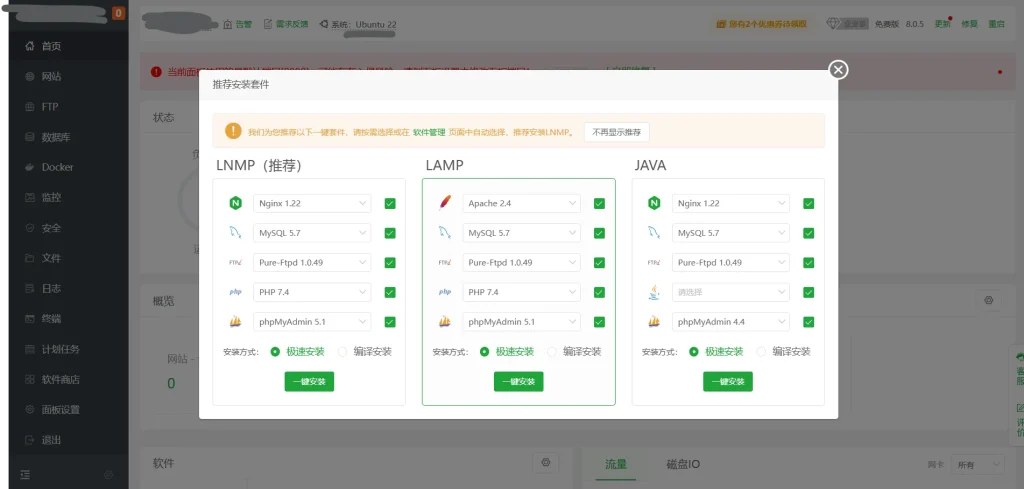The height and width of the screenshot is (489, 1024).
Task: Click the 重启 link in header
Action: click(x=996, y=24)
